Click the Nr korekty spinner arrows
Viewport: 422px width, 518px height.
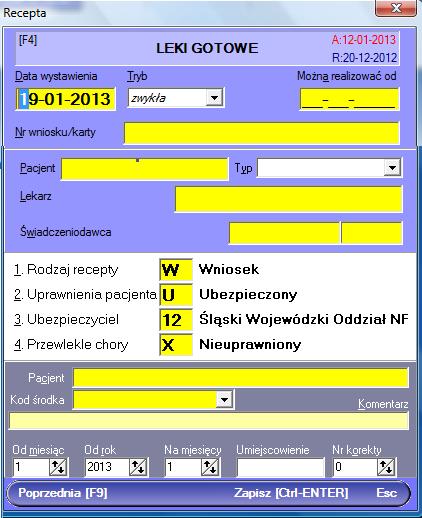[386, 467]
